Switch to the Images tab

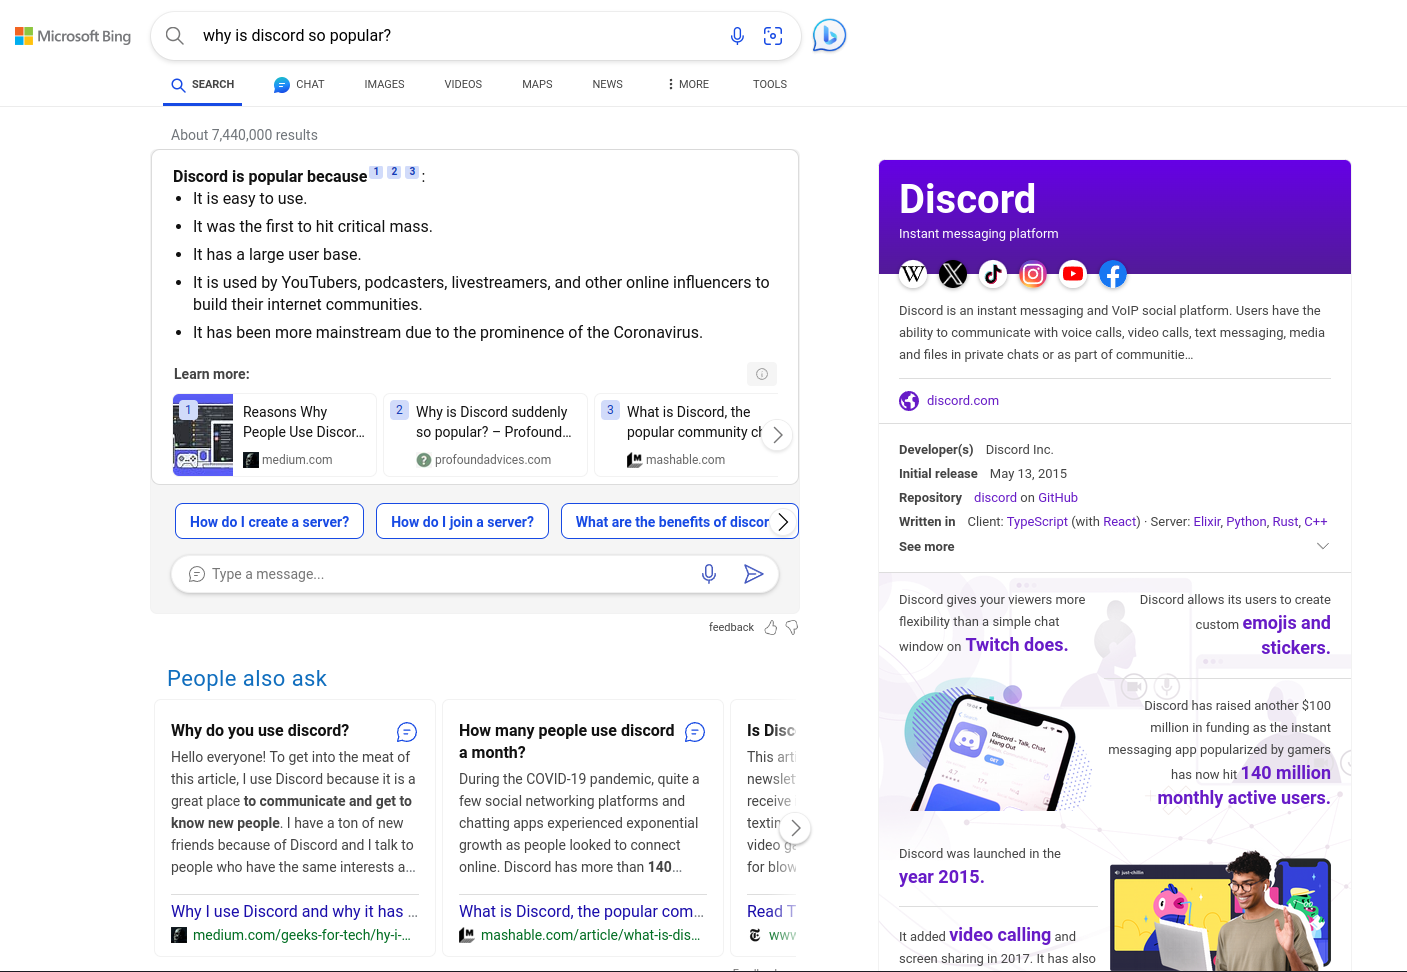pos(384,84)
